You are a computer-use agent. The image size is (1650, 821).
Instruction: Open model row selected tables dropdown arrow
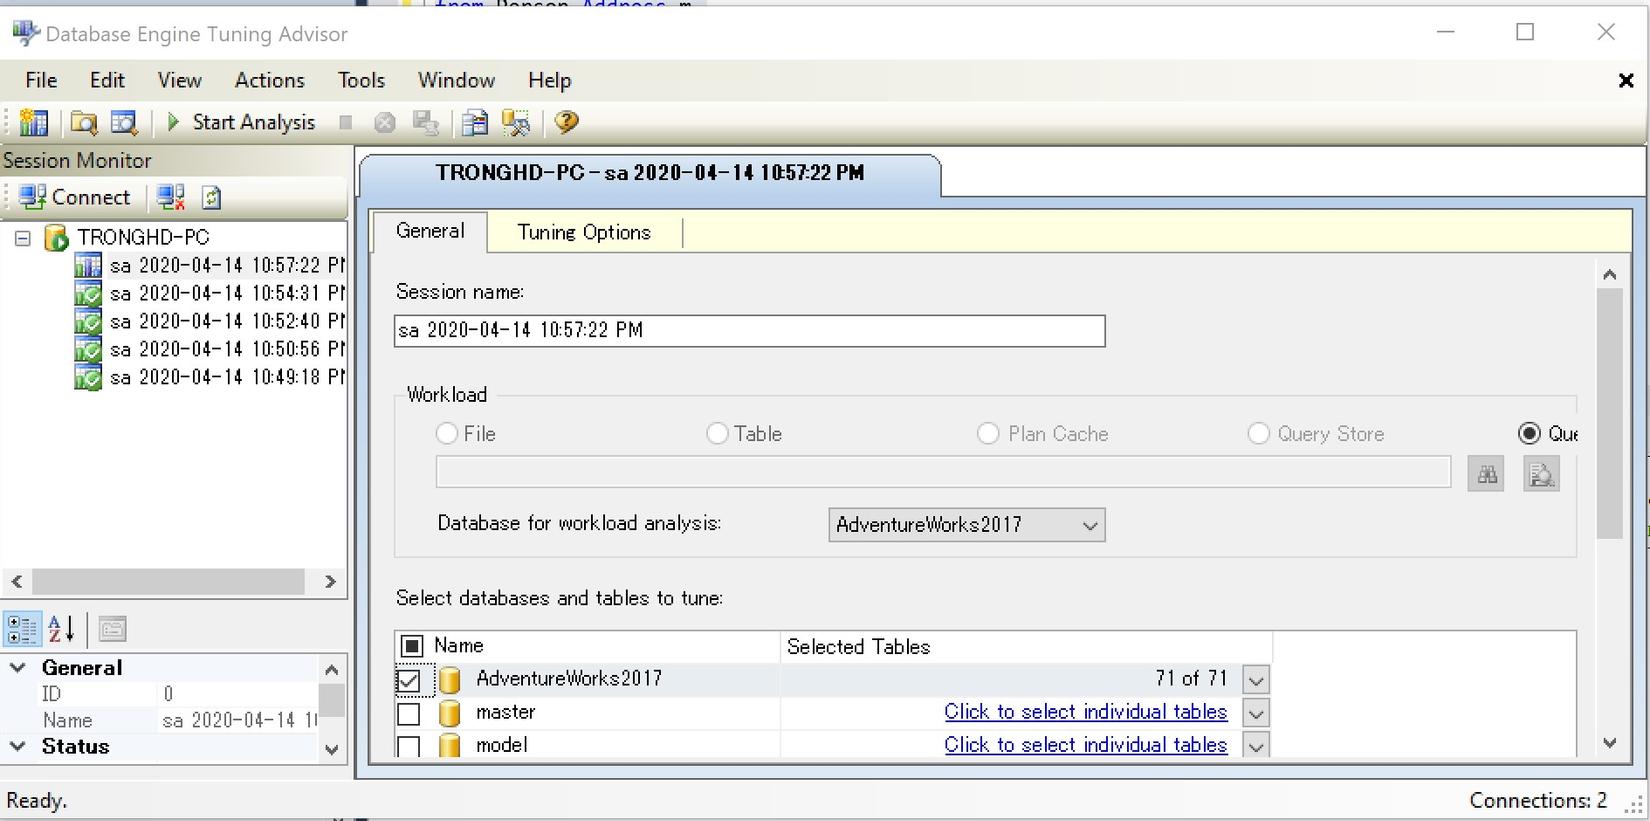point(1256,745)
